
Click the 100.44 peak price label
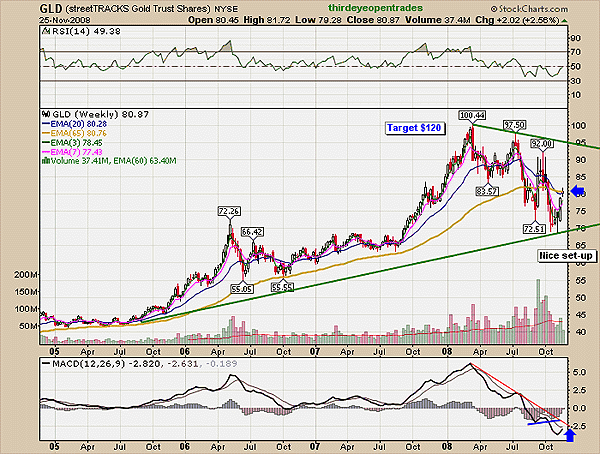point(472,115)
